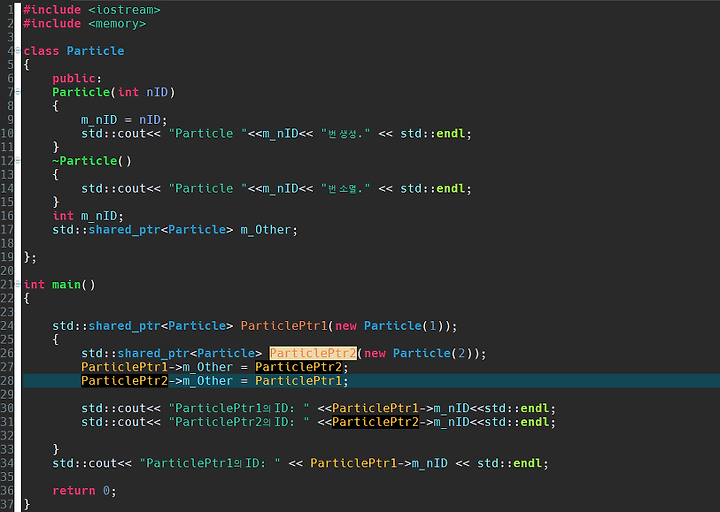Click 'ParticlePtr2->m_nID' on line 31
This screenshot has height=512, width=720.
tap(401, 422)
